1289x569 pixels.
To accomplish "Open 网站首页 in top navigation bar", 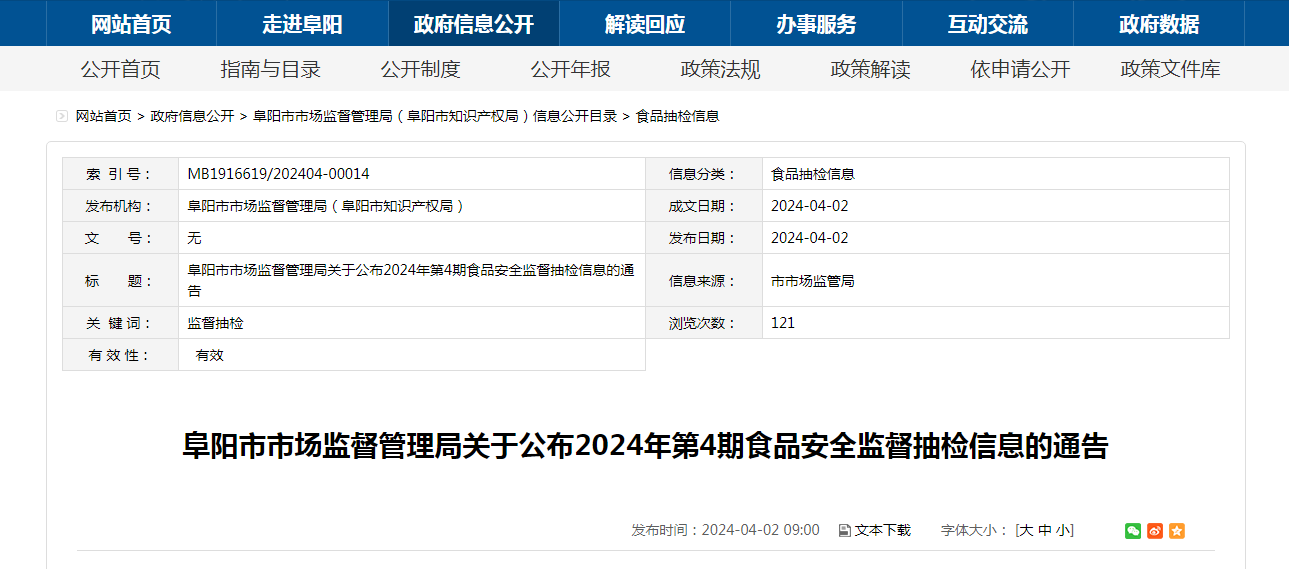I will pos(131,24).
